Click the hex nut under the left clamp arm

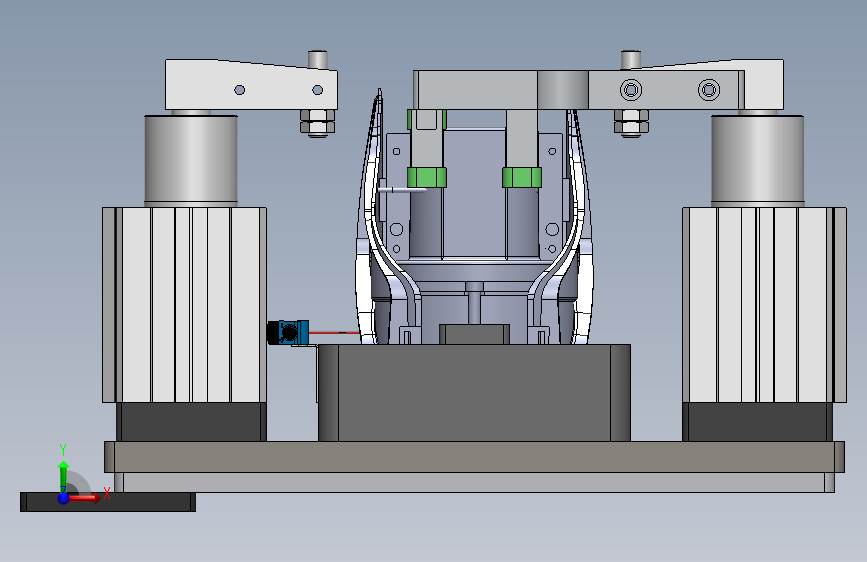[x=317, y=123]
